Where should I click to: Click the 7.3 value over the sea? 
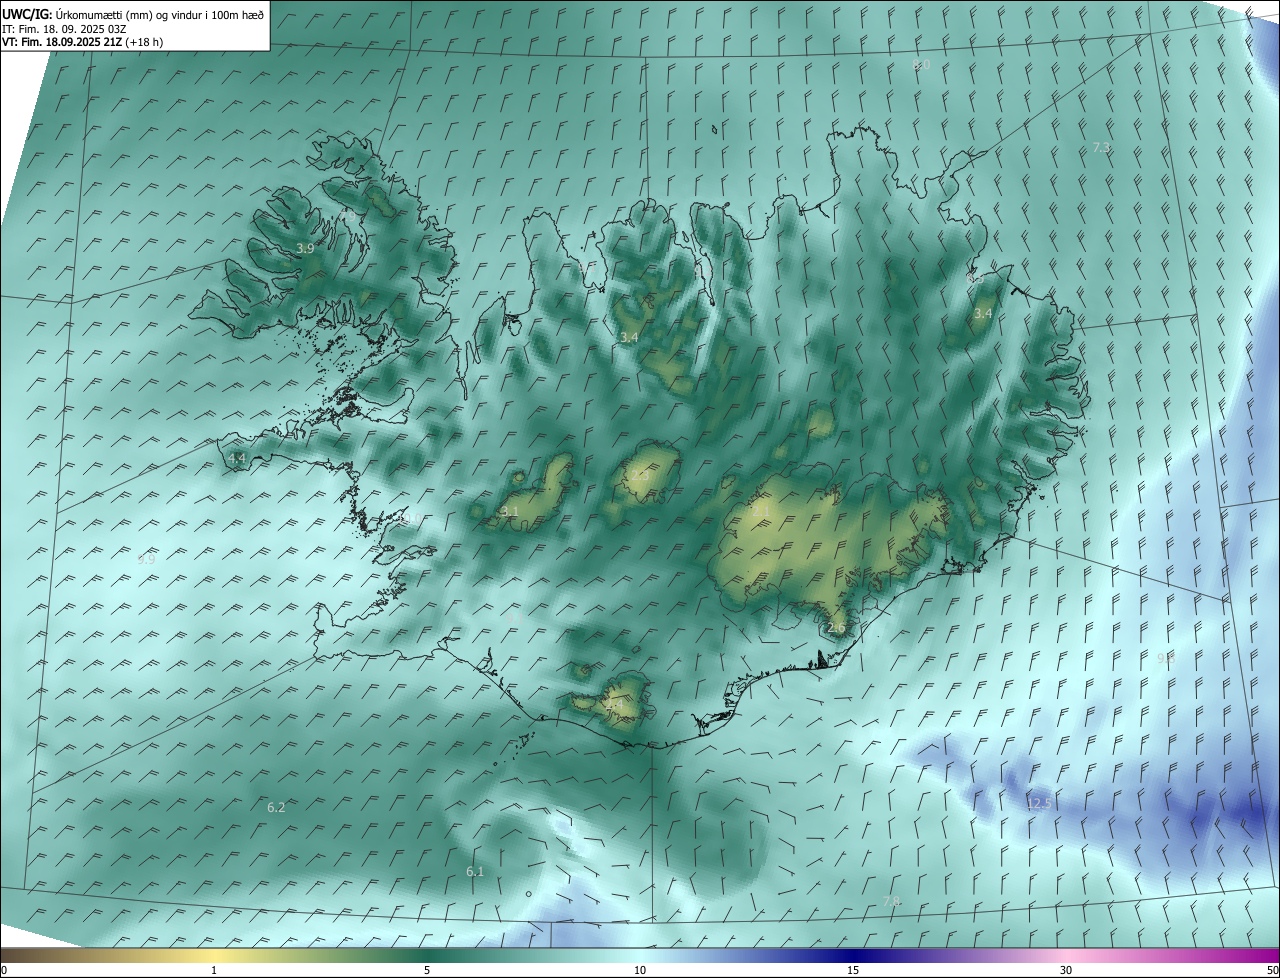(1101, 147)
